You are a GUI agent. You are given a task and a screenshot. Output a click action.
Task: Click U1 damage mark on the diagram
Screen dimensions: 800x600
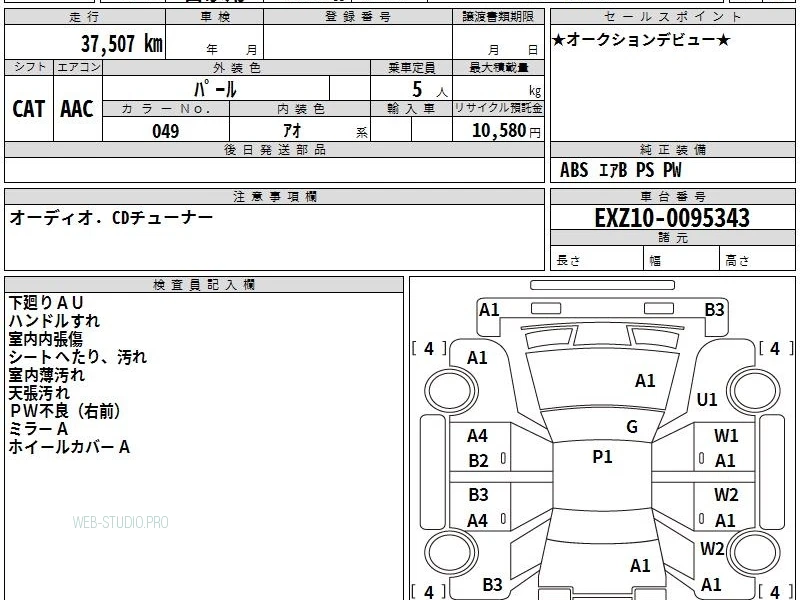707,399
